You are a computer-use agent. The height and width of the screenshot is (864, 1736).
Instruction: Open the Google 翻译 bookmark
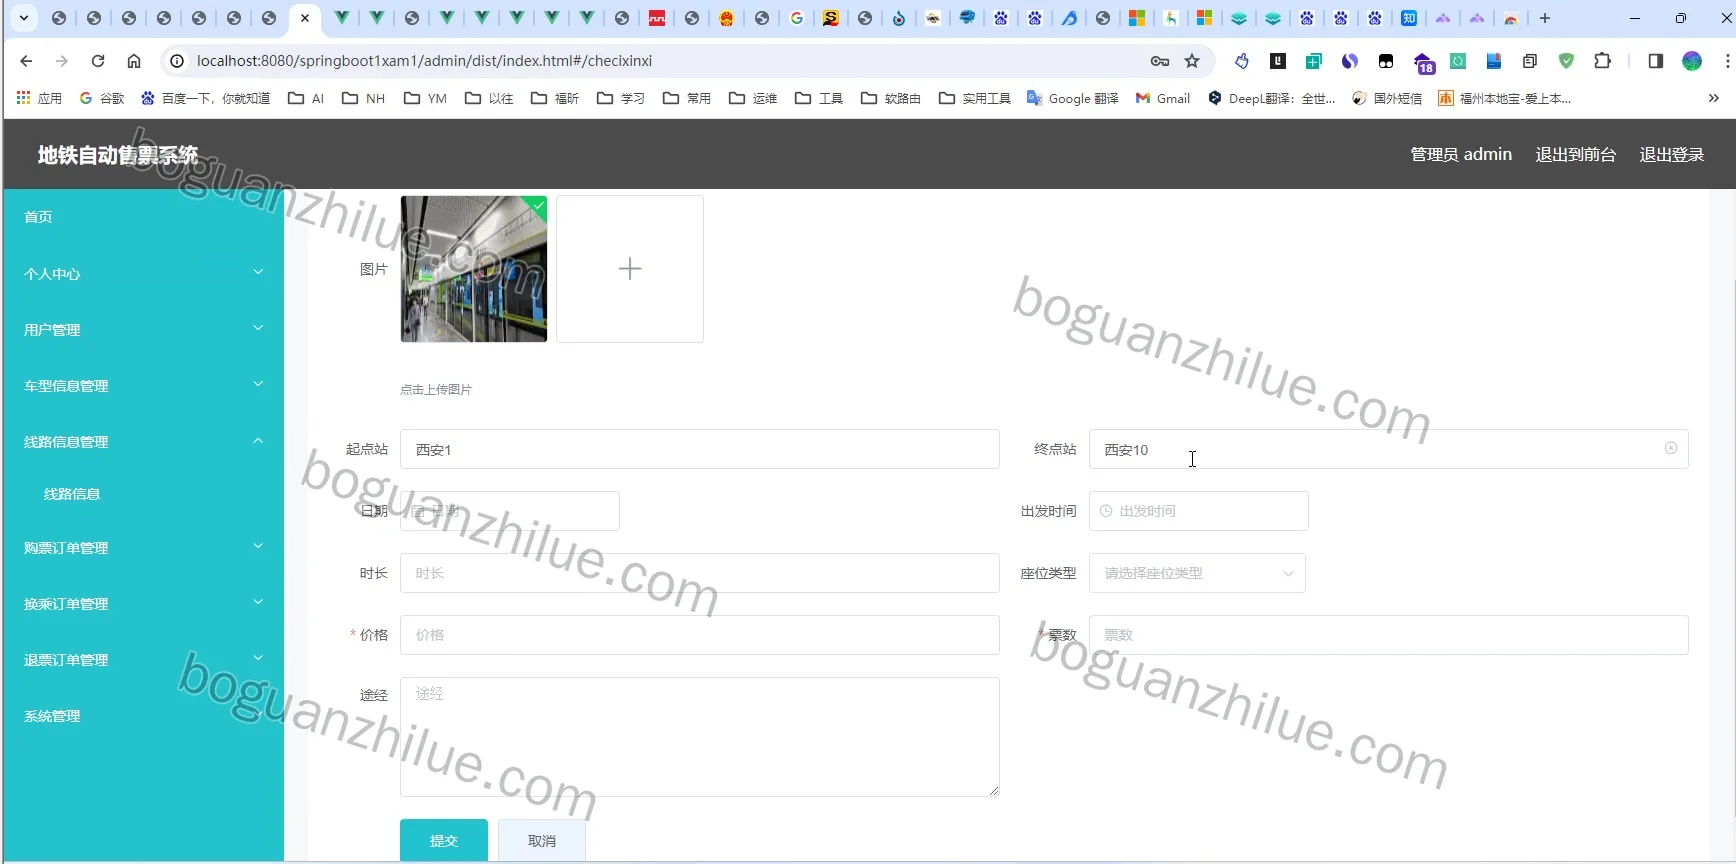(x=1073, y=98)
